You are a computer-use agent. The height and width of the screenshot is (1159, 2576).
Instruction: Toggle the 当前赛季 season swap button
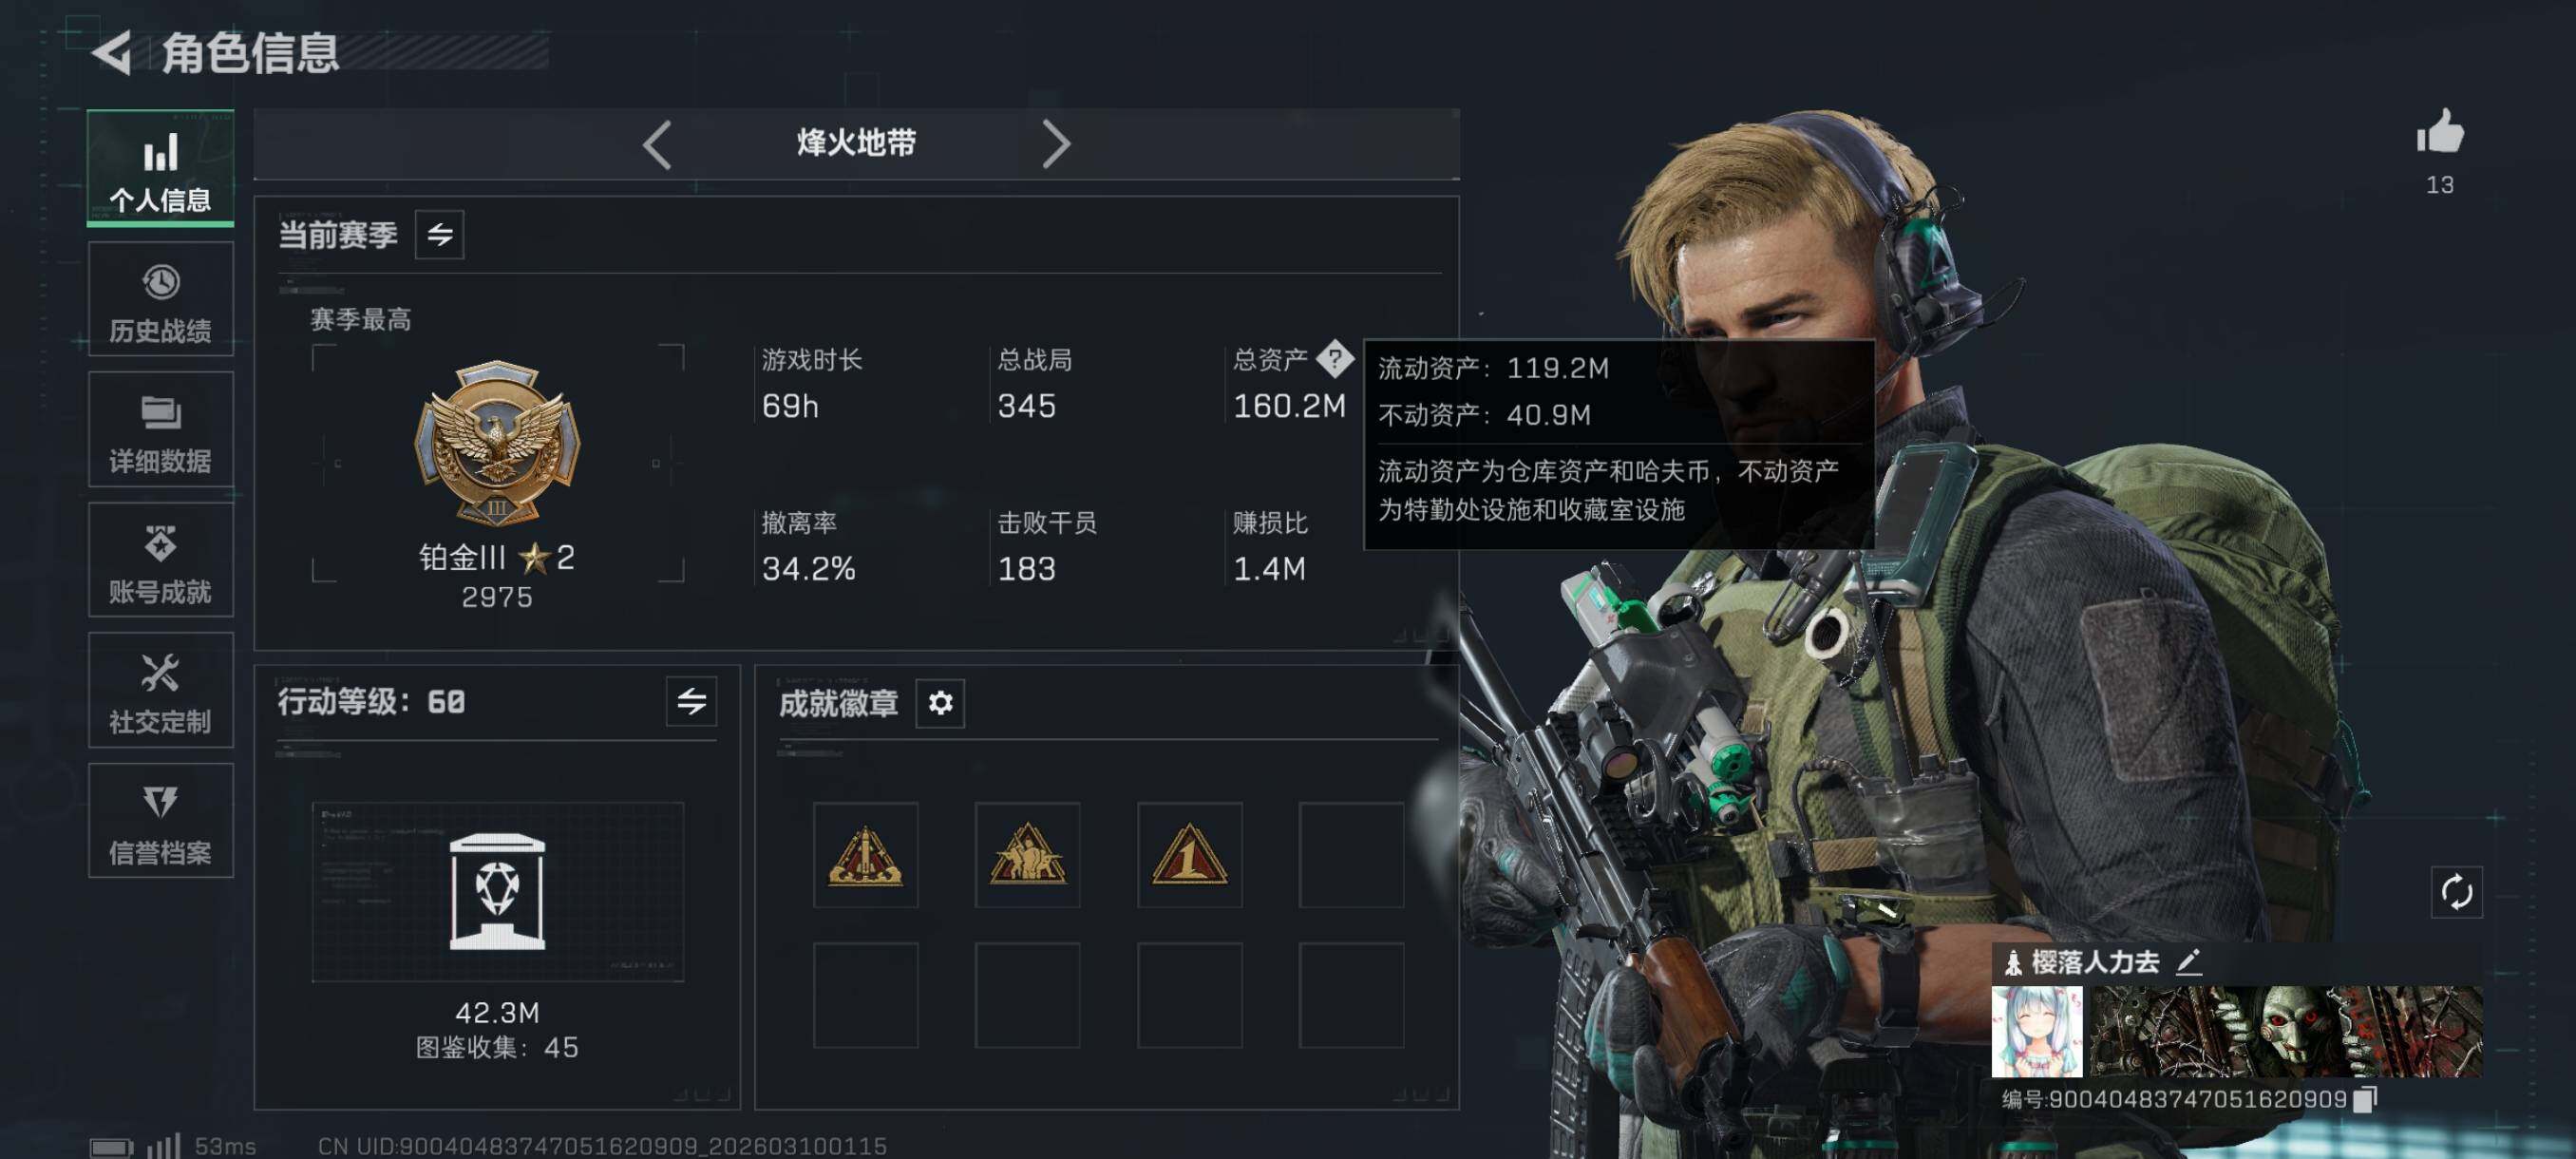coord(440,235)
